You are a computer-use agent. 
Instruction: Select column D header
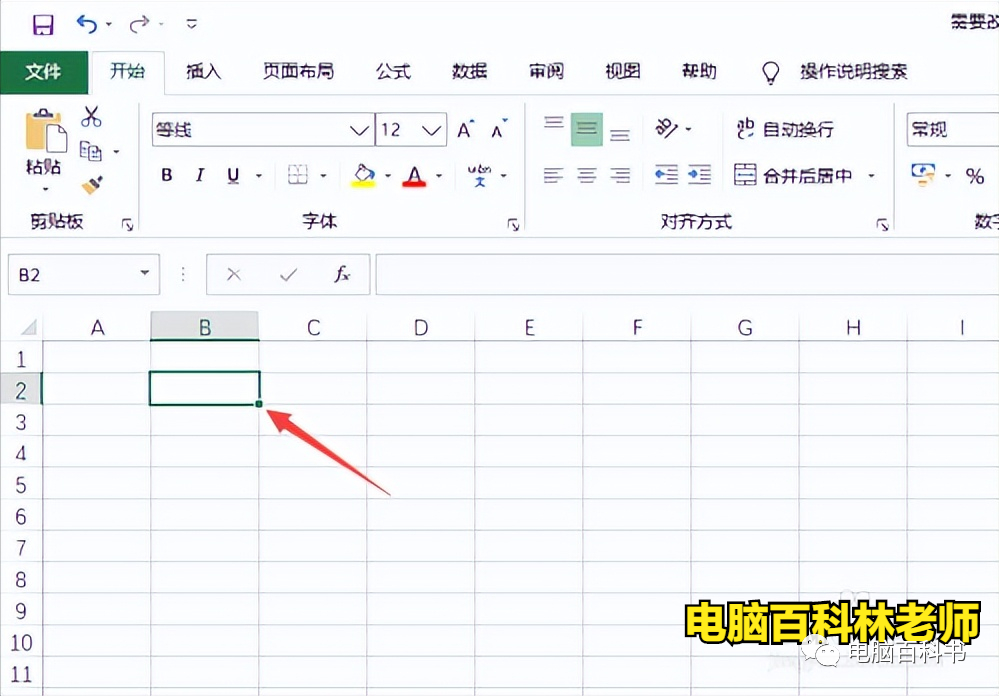[420, 327]
